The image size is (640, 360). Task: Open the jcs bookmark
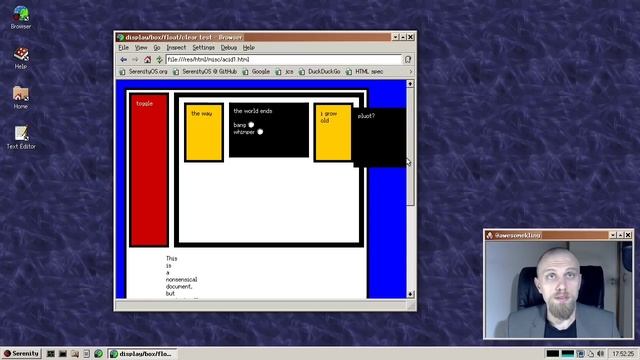[x=284, y=72]
